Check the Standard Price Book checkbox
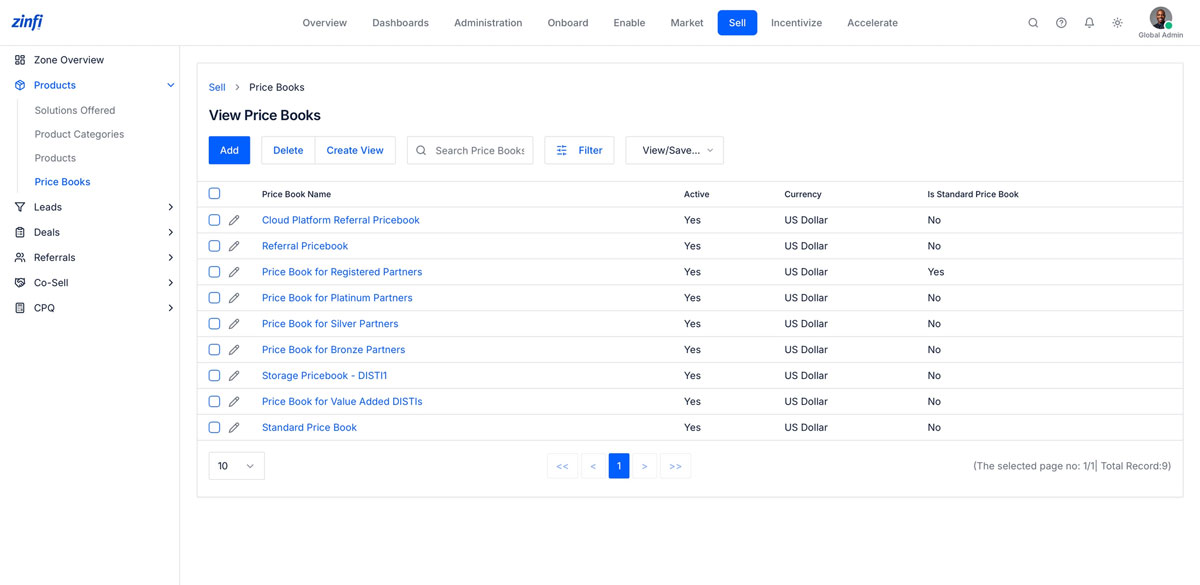Image resolution: width=1200 pixels, height=585 pixels. click(x=214, y=428)
